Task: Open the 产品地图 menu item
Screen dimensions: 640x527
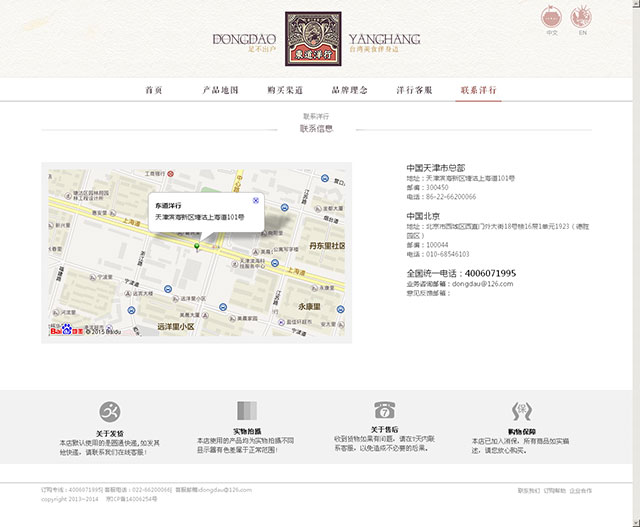Action: coord(220,90)
